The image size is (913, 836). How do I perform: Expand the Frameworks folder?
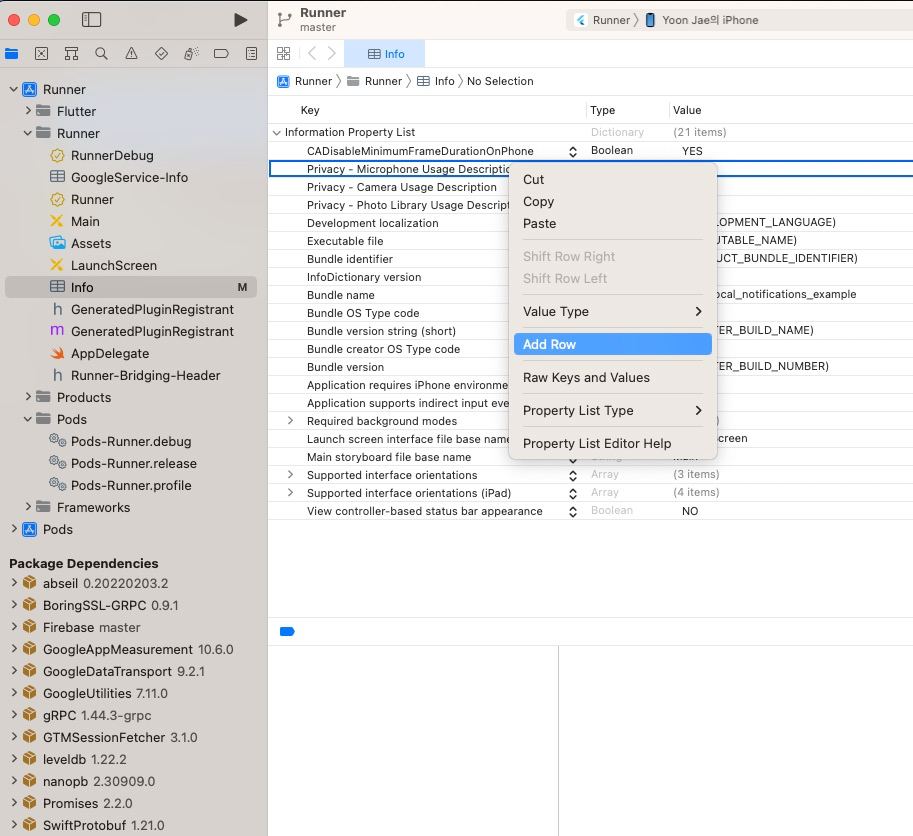click(x=28, y=507)
